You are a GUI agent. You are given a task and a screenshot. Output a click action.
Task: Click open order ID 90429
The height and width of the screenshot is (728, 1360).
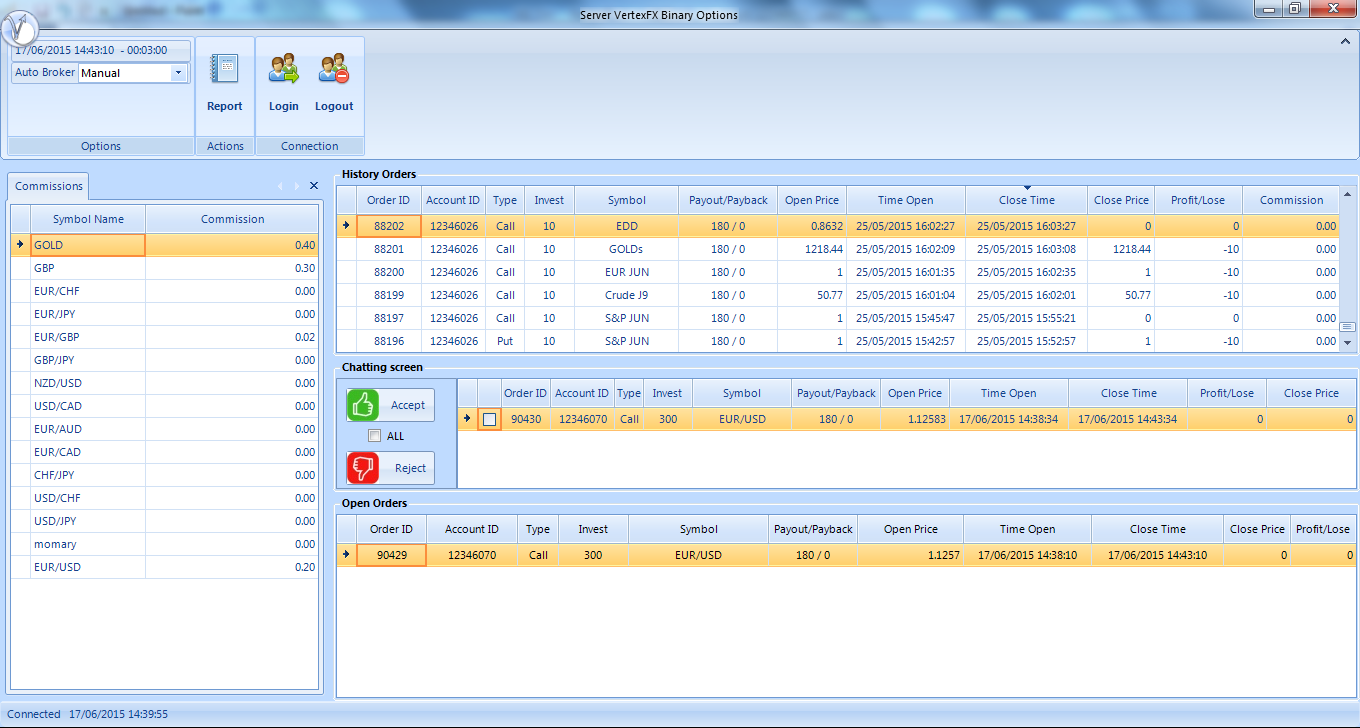point(392,555)
